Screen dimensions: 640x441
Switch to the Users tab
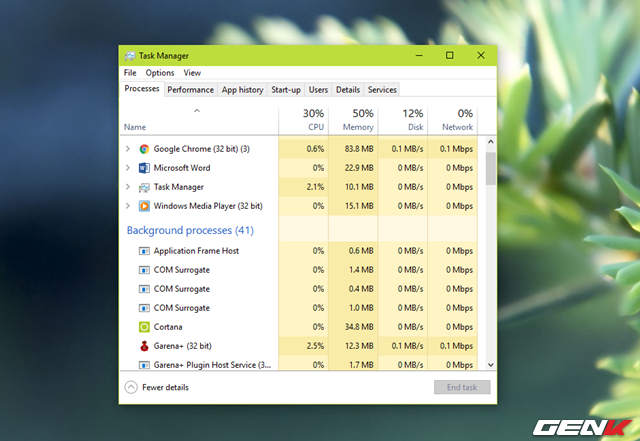point(318,90)
